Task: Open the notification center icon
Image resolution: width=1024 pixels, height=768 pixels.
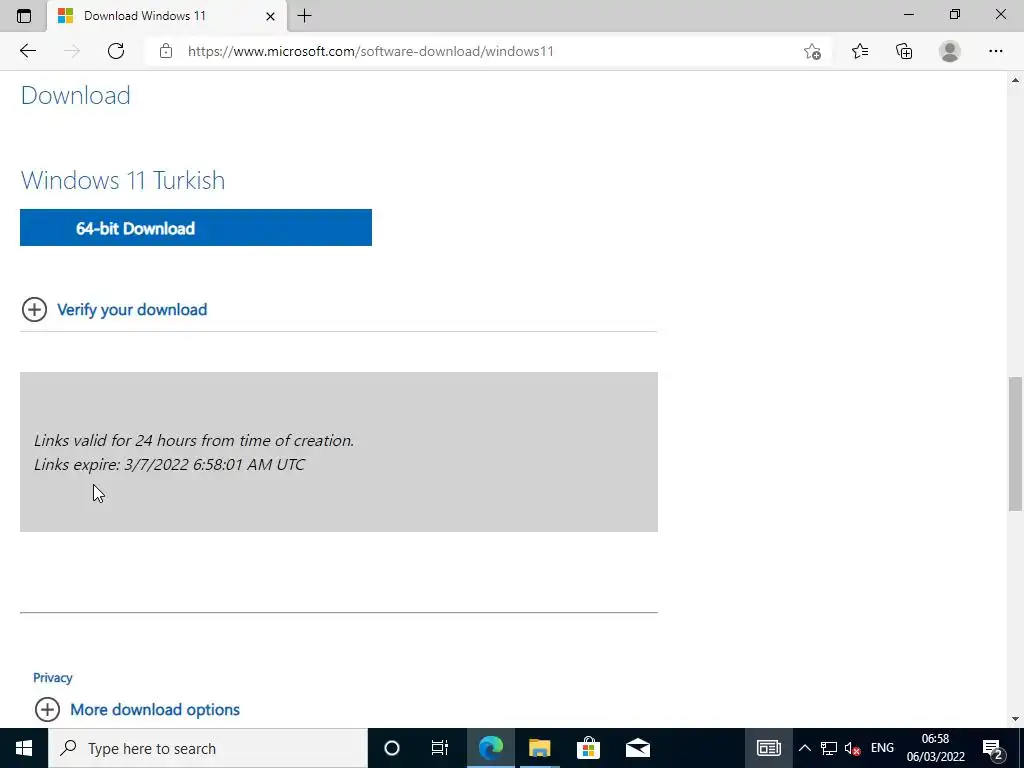Action: point(993,748)
